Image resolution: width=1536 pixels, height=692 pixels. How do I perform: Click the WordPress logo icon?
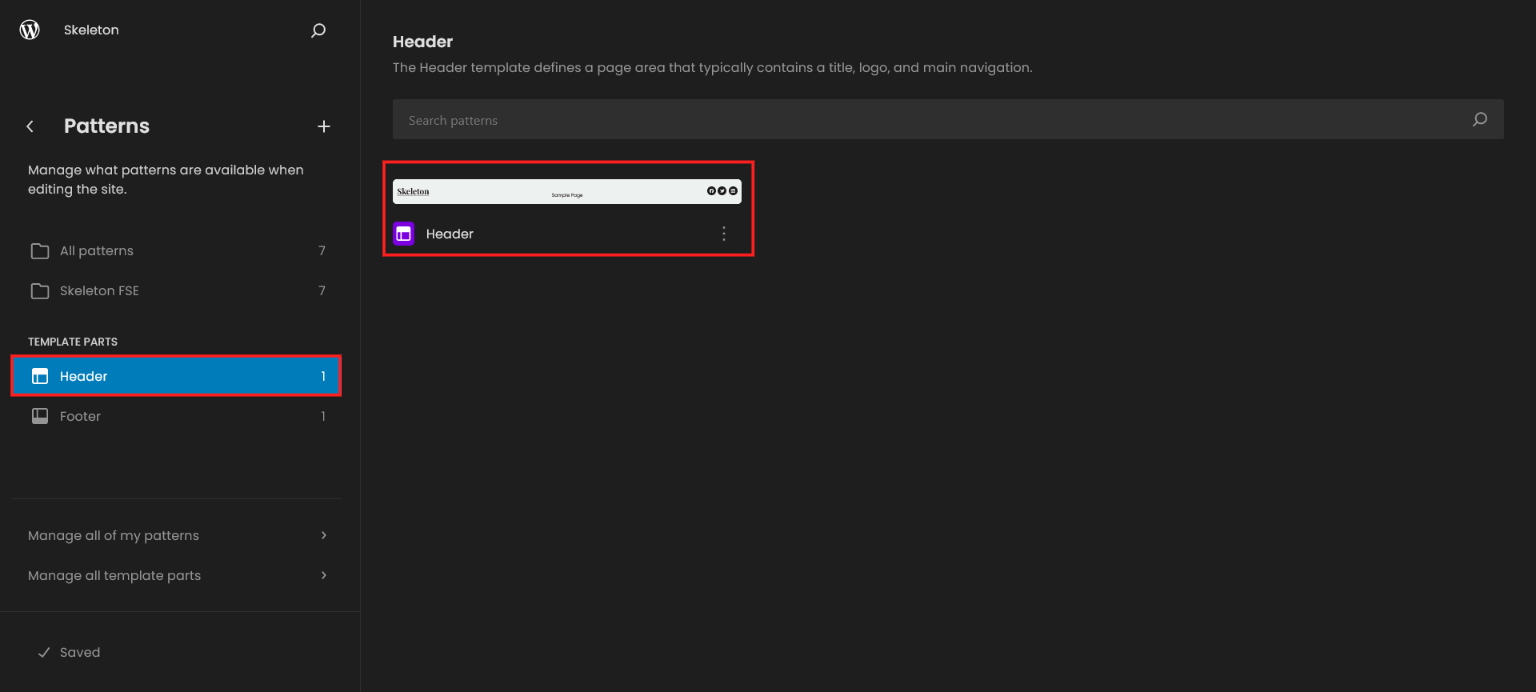point(30,30)
